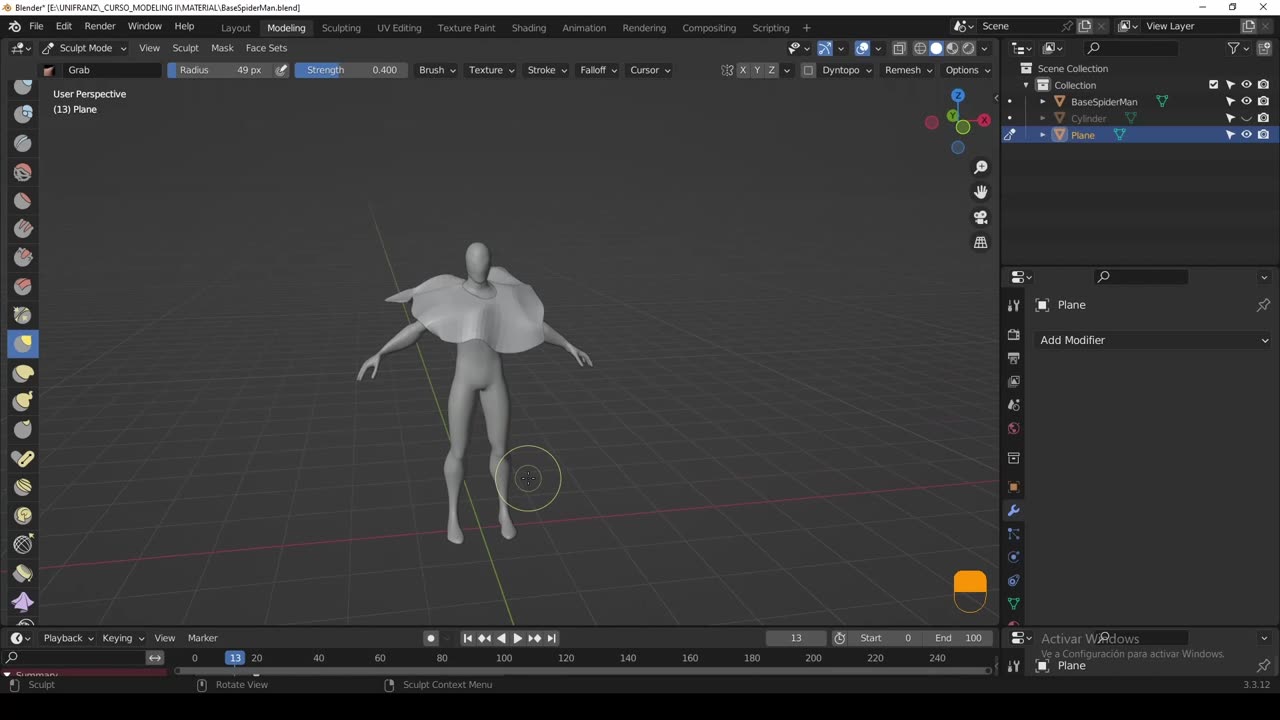The image size is (1280, 720).
Task: Open the Tool properties tab
Action: [1014, 306]
